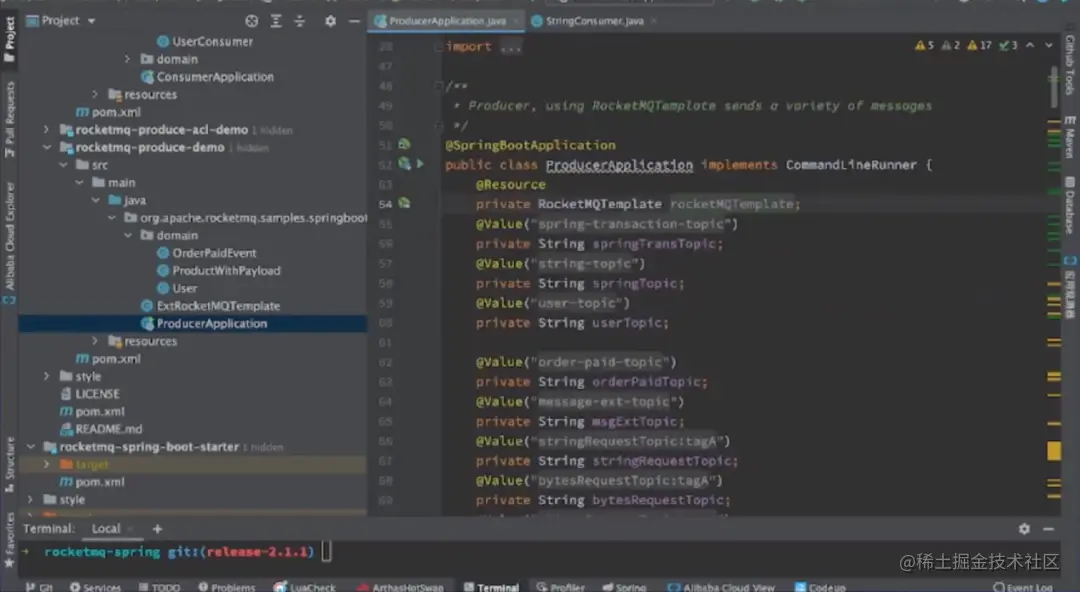Go to previous highlighted error arrow

click(1030, 45)
